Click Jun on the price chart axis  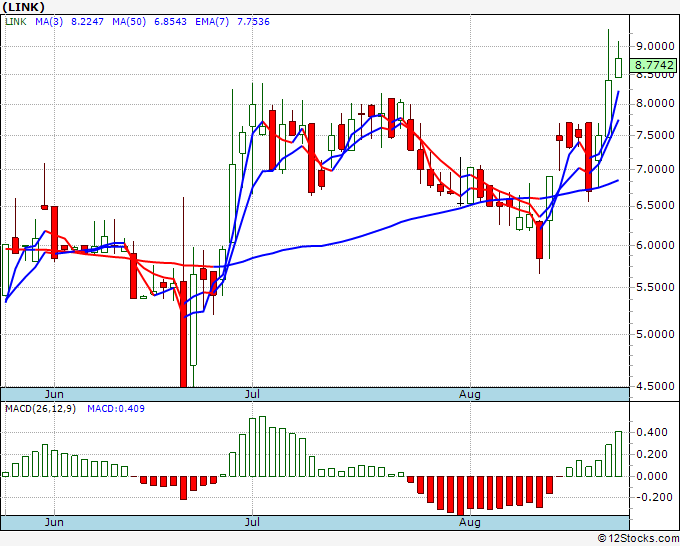(x=54, y=395)
